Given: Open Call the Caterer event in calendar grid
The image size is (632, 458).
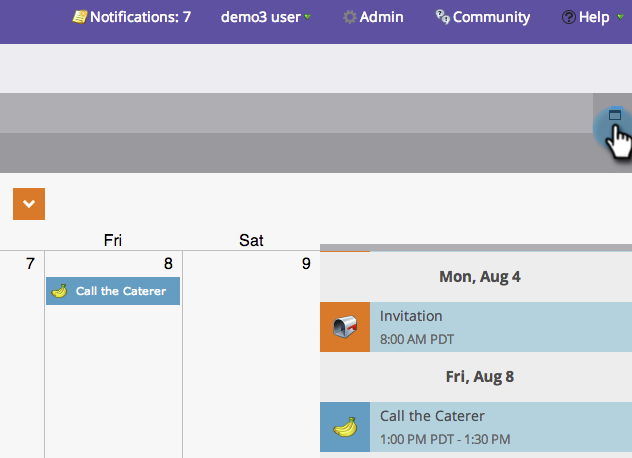Looking at the screenshot, I should (x=121, y=291).
